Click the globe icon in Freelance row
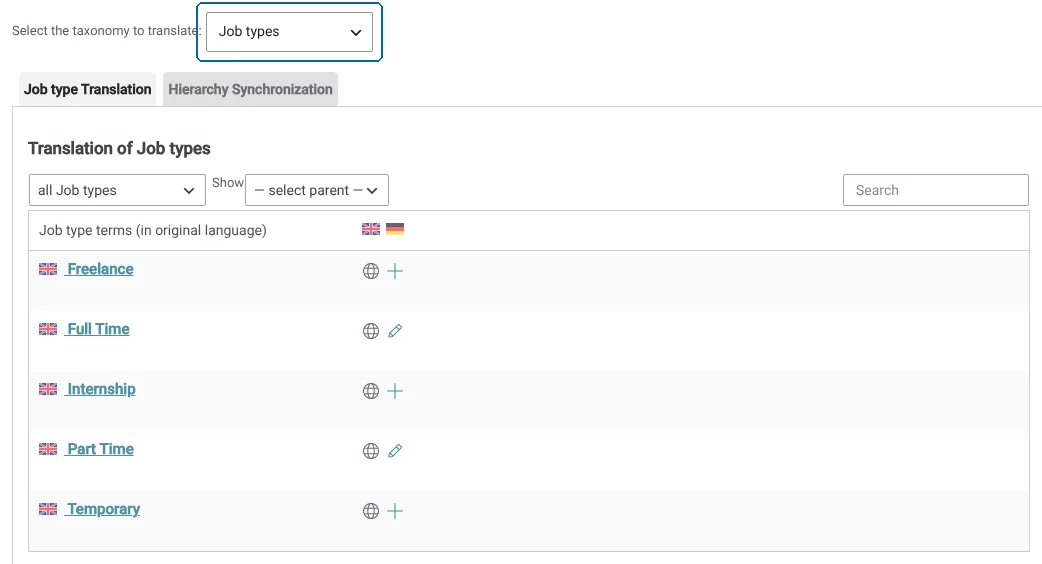The height and width of the screenshot is (564, 1042). coord(371,271)
